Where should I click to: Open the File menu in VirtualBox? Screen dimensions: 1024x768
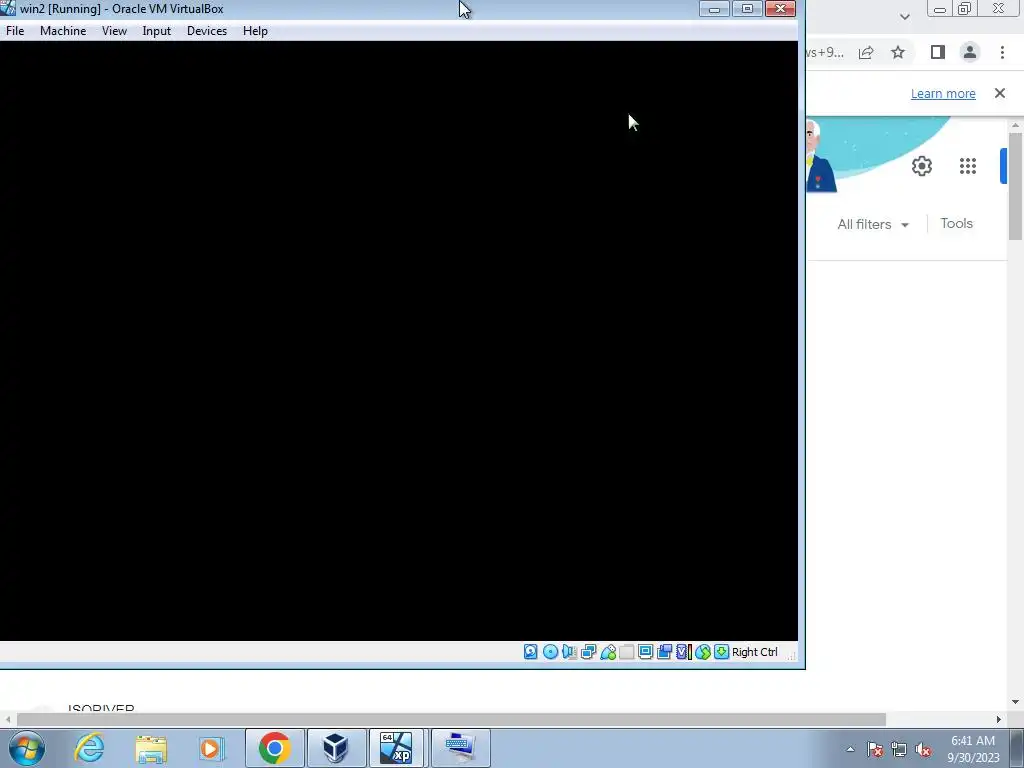pyautogui.click(x=15, y=31)
